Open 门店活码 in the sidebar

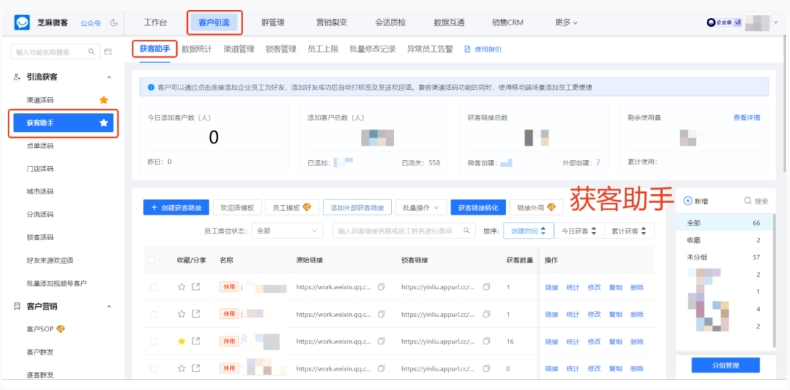click(x=40, y=168)
